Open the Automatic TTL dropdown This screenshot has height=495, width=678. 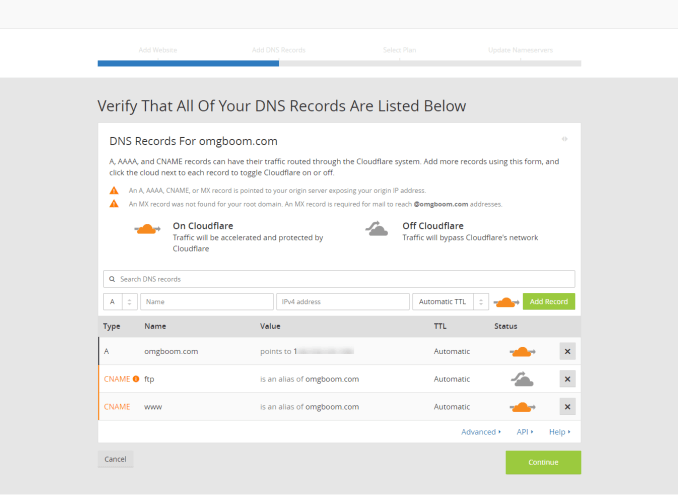pyautogui.click(x=450, y=302)
